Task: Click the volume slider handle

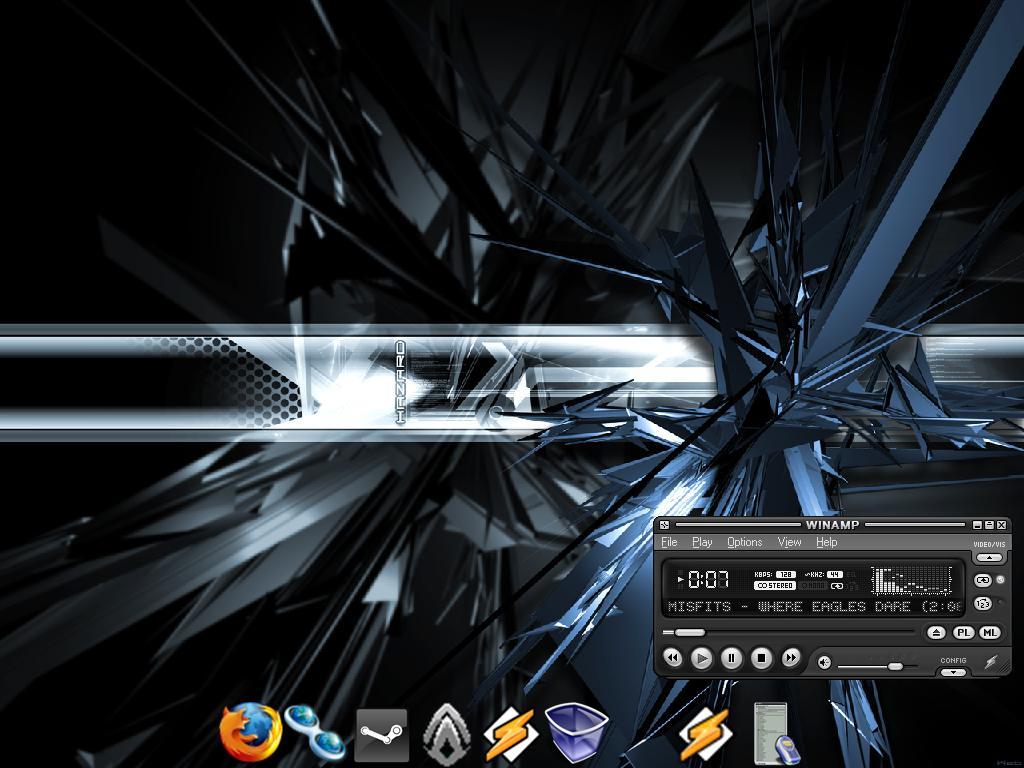Action: click(x=895, y=666)
